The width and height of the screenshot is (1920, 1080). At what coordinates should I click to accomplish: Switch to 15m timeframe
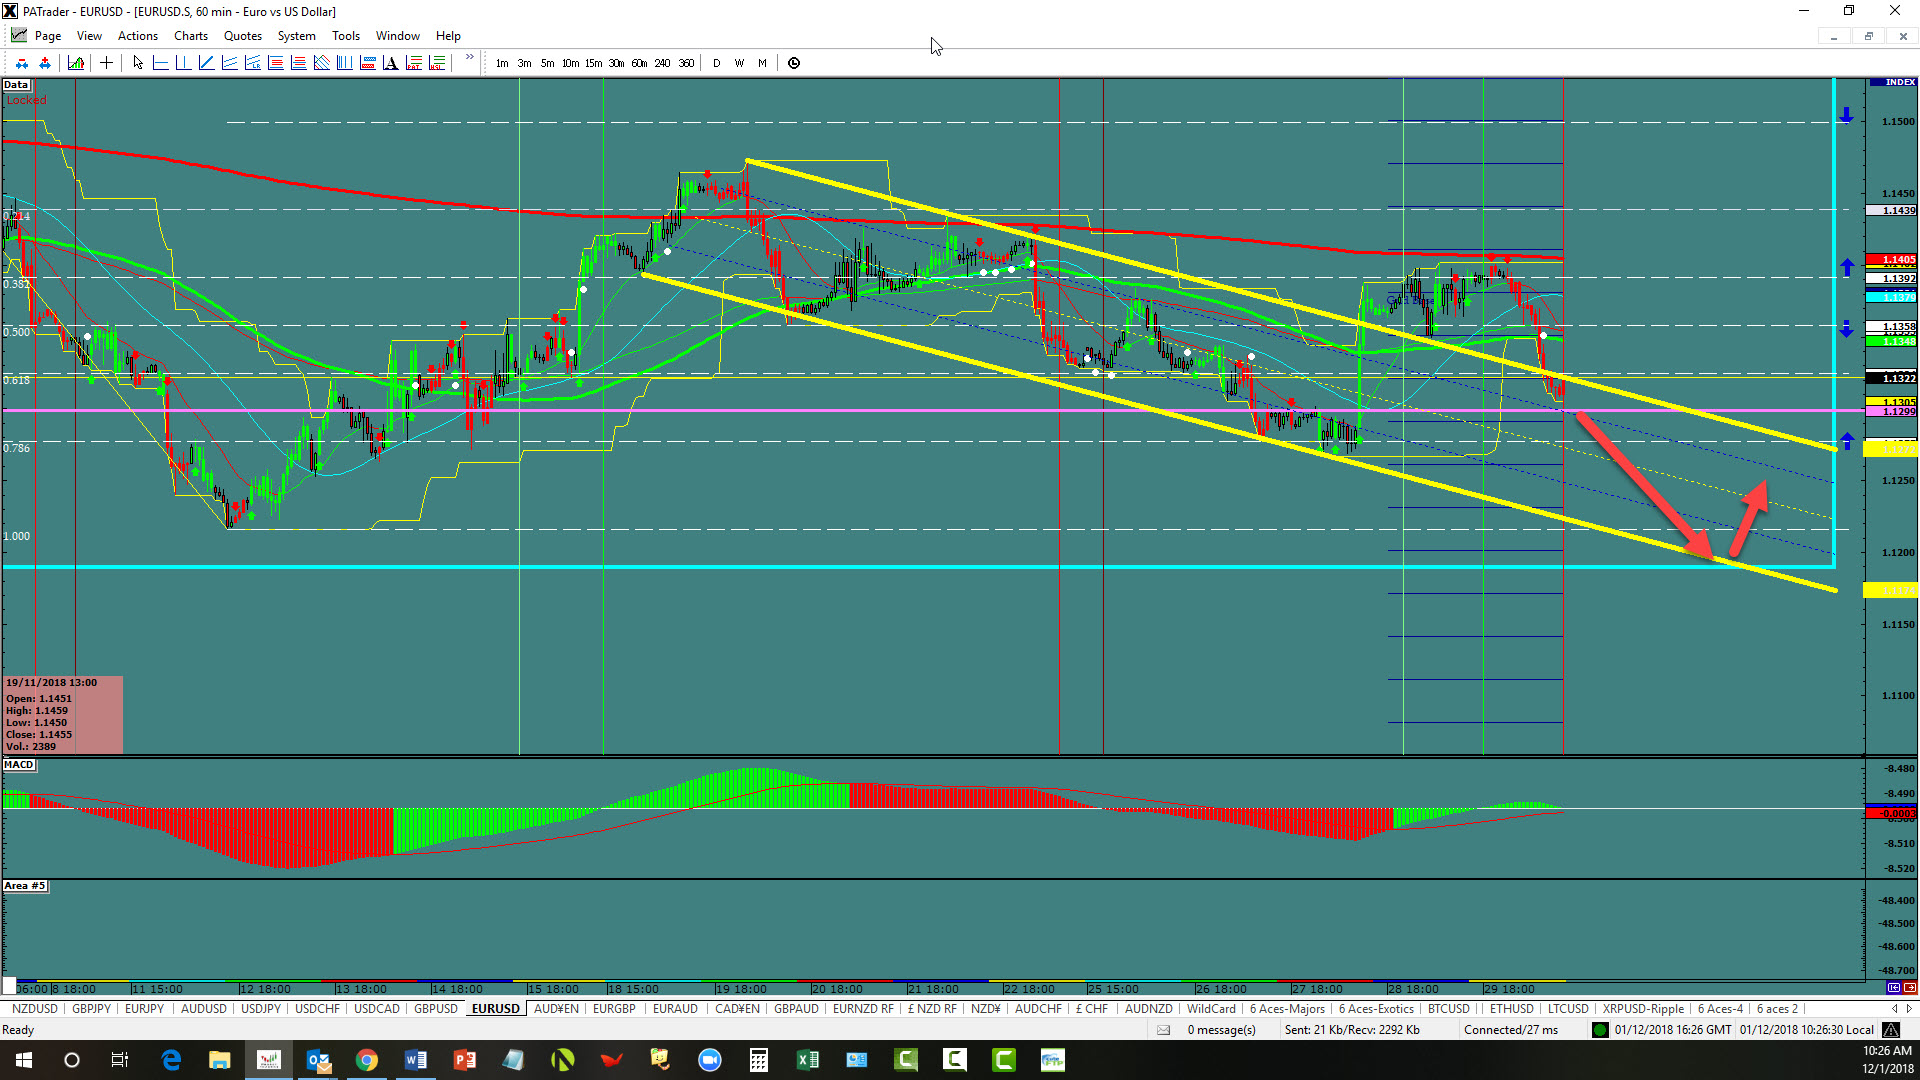click(x=593, y=63)
